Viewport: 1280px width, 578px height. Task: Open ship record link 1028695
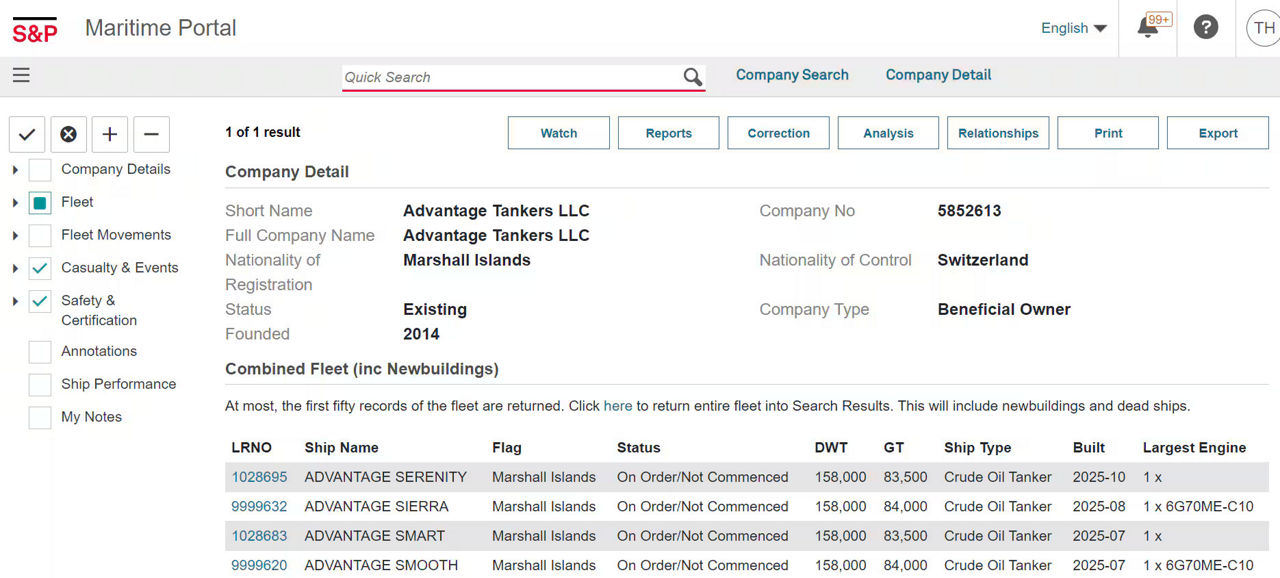pyautogui.click(x=259, y=477)
